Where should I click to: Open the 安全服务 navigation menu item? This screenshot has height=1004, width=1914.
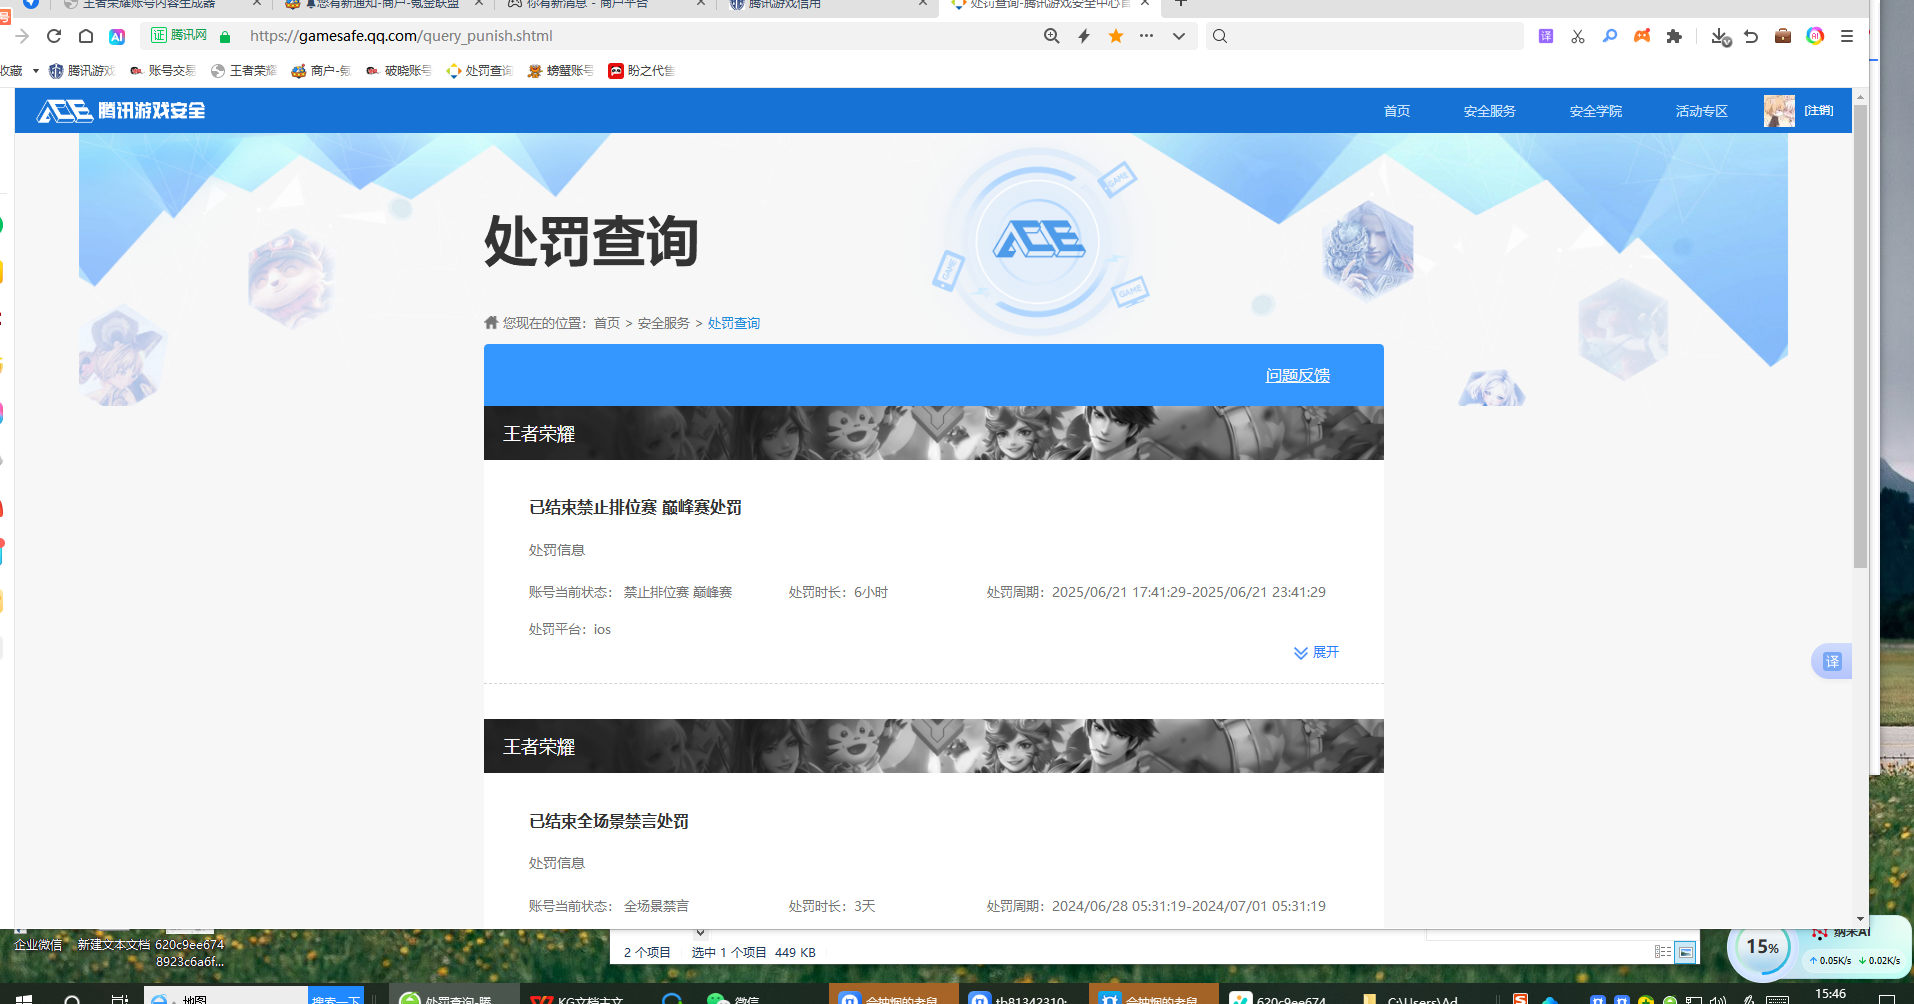click(1490, 111)
